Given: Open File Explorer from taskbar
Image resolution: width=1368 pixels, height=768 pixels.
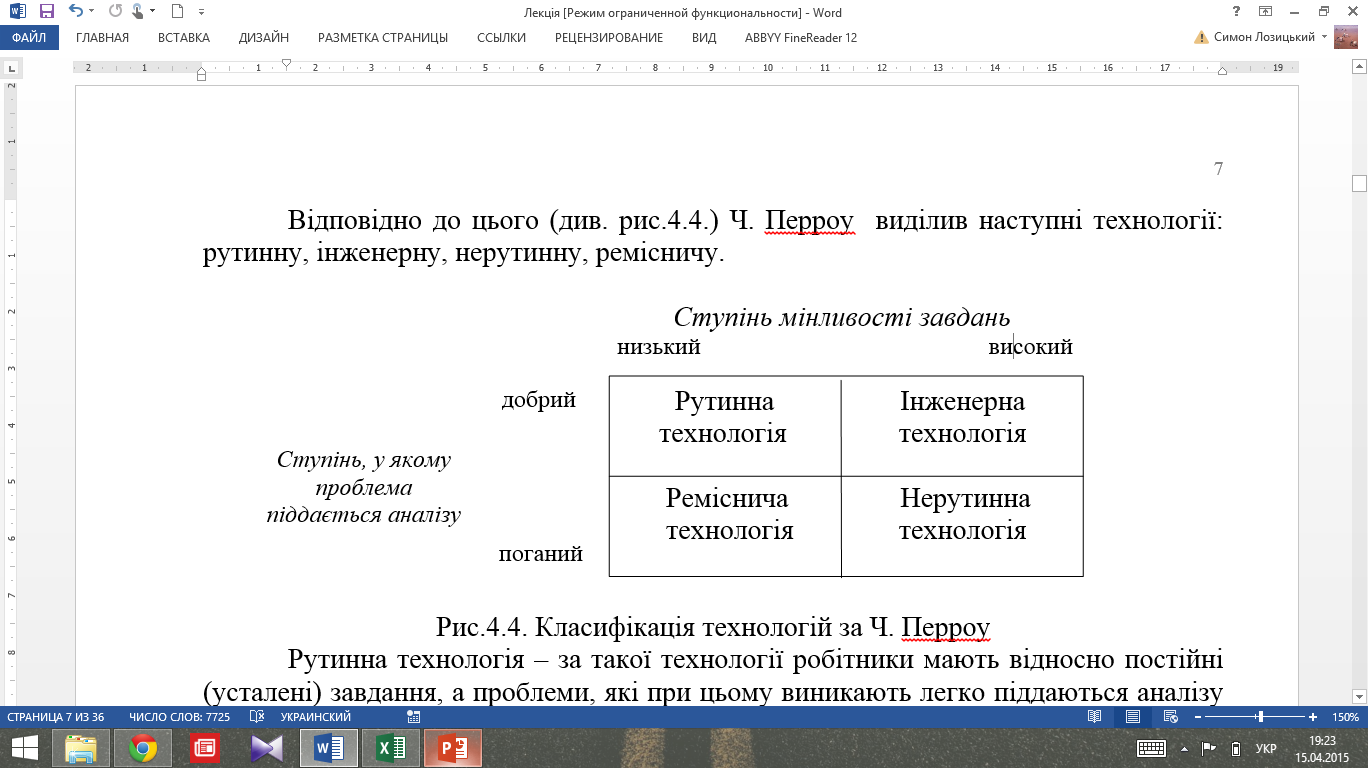Looking at the screenshot, I should pyautogui.click(x=81, y=748).
